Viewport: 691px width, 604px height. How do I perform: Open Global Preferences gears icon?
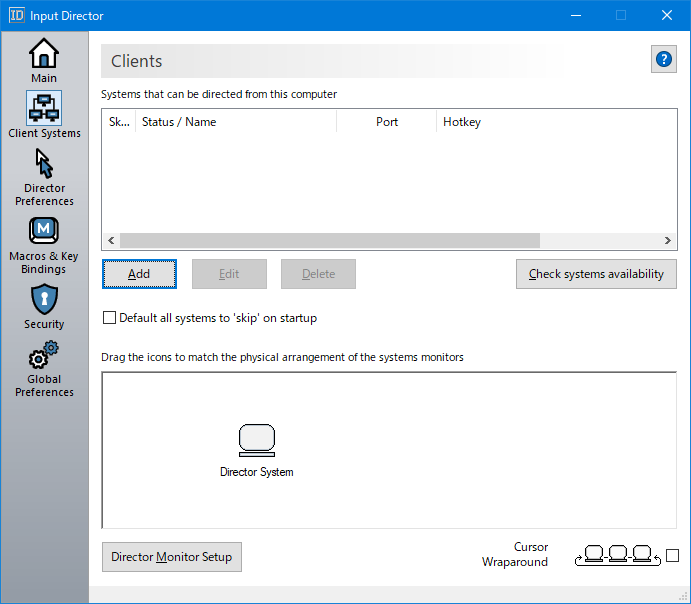click(x=44, y=355)
